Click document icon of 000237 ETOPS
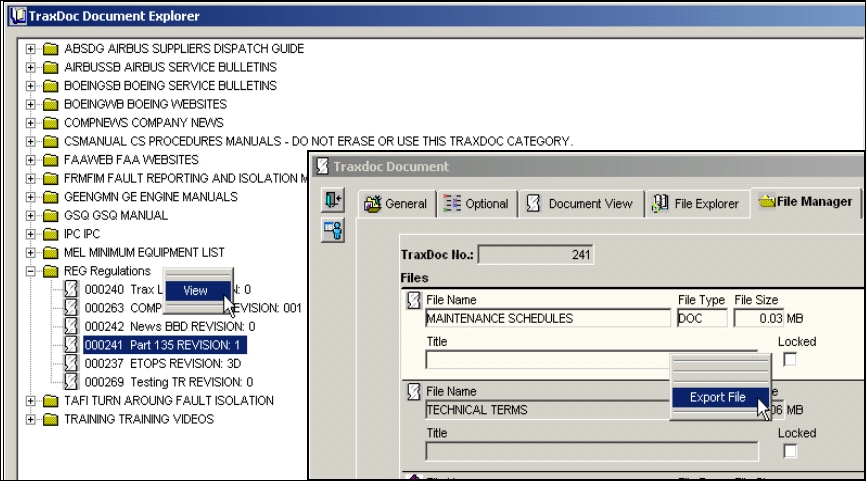Viewport: 866px width, 481px height. (x=71, y=363)
